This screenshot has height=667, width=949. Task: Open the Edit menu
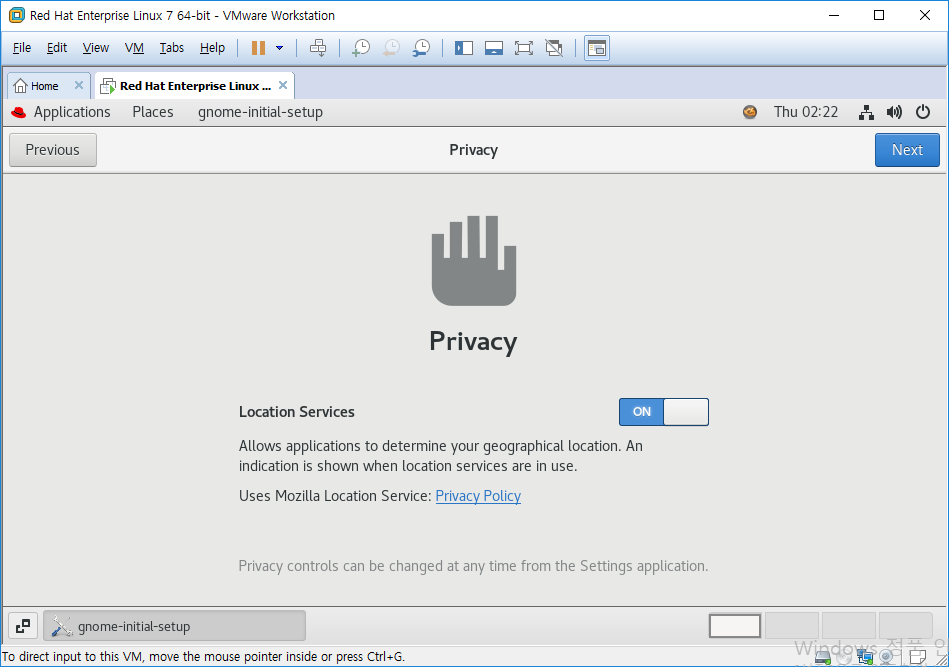[x=57, y=48]
